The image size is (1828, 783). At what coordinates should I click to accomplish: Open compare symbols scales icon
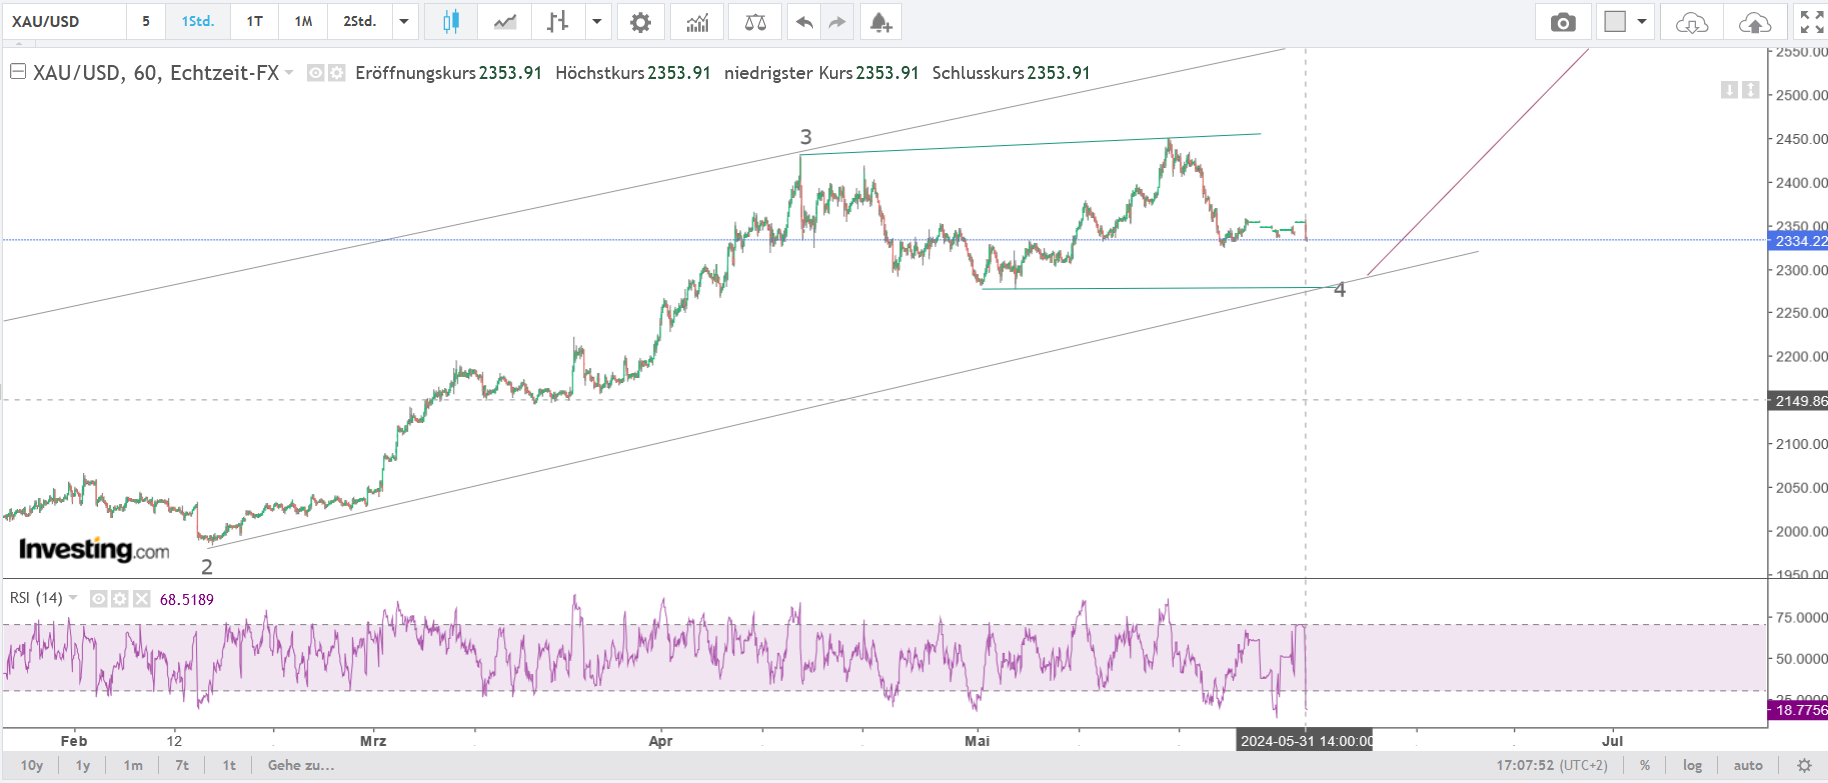coord(755,21)
